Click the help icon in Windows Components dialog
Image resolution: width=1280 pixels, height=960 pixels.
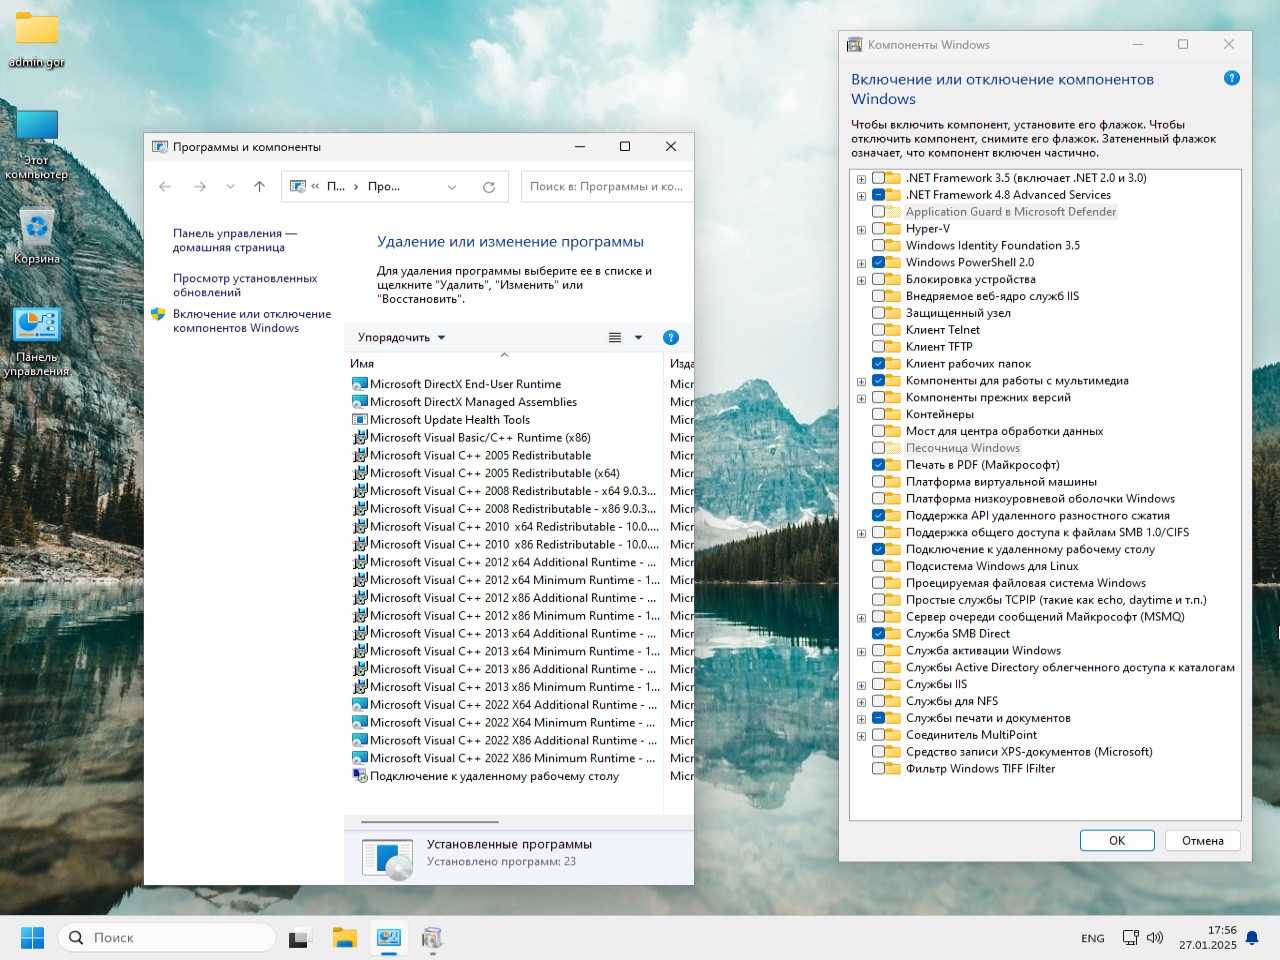1232,78
